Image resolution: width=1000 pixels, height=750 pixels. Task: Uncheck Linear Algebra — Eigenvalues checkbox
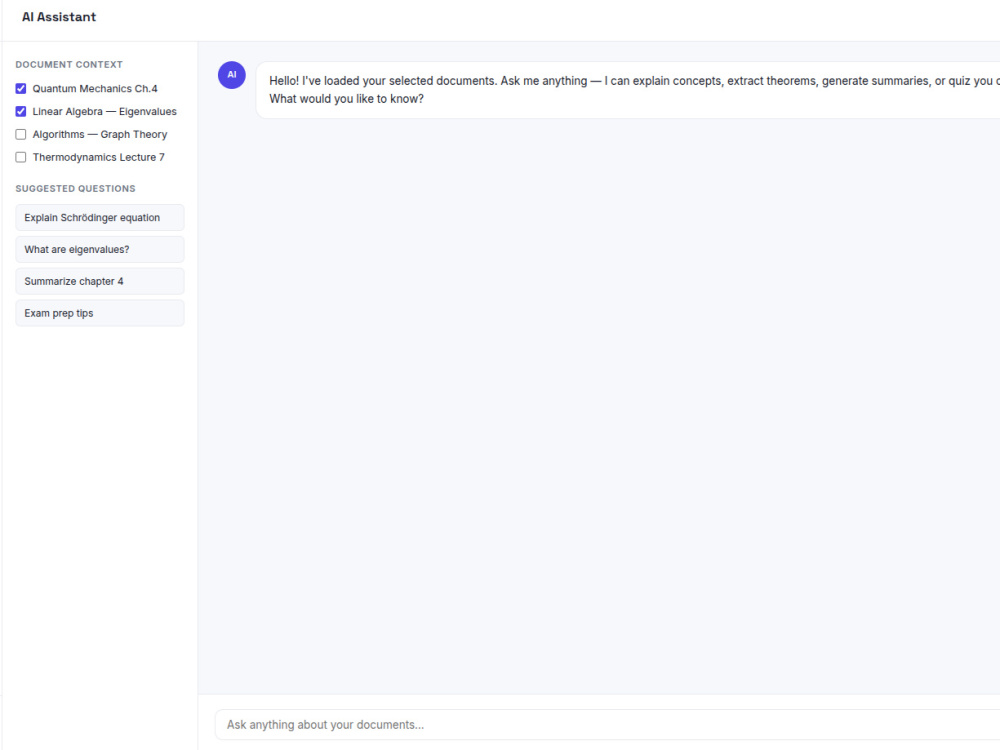(x=21, y=112)
